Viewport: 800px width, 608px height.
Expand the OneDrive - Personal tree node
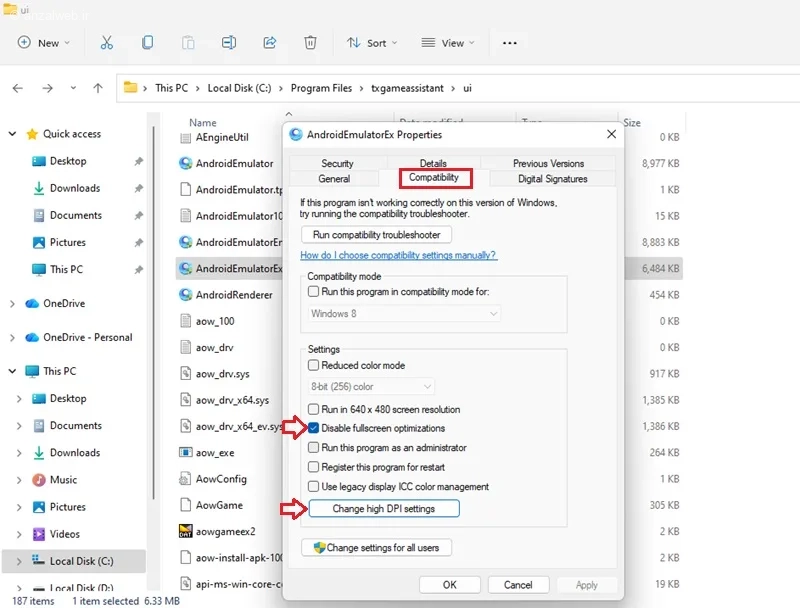click(12, 337)
